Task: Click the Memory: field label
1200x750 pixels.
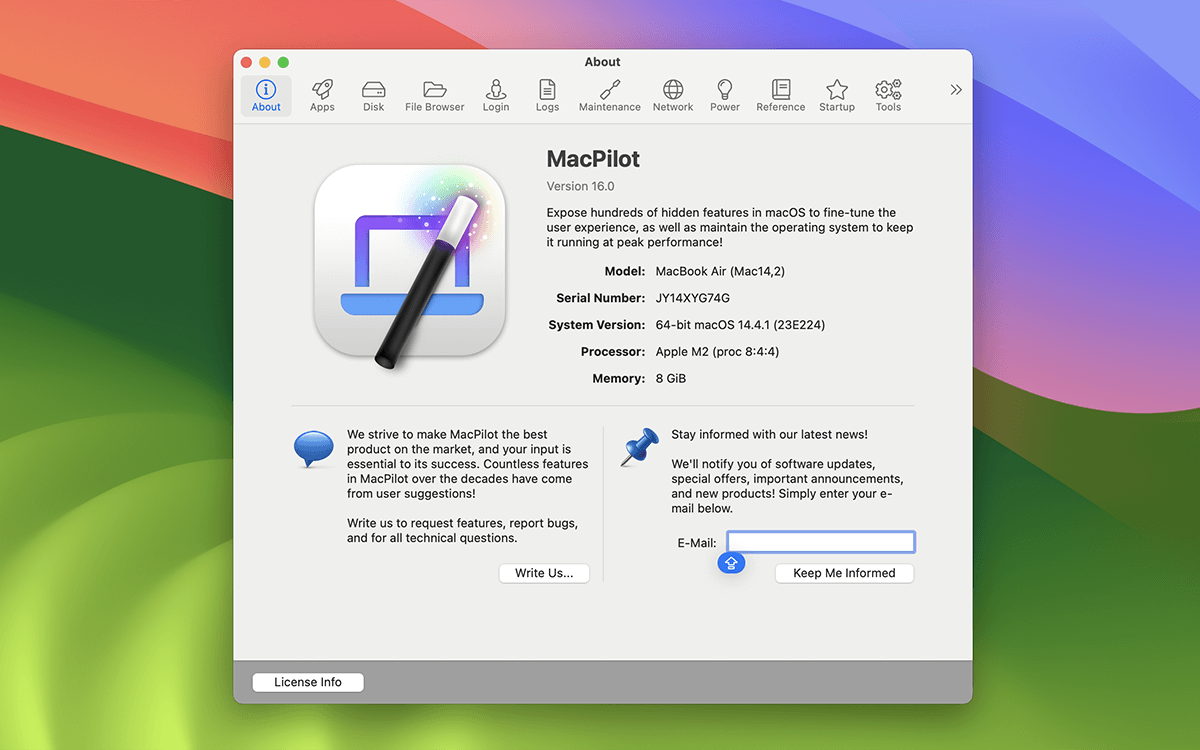Action: pyautogui.click(x=618, y=378)
